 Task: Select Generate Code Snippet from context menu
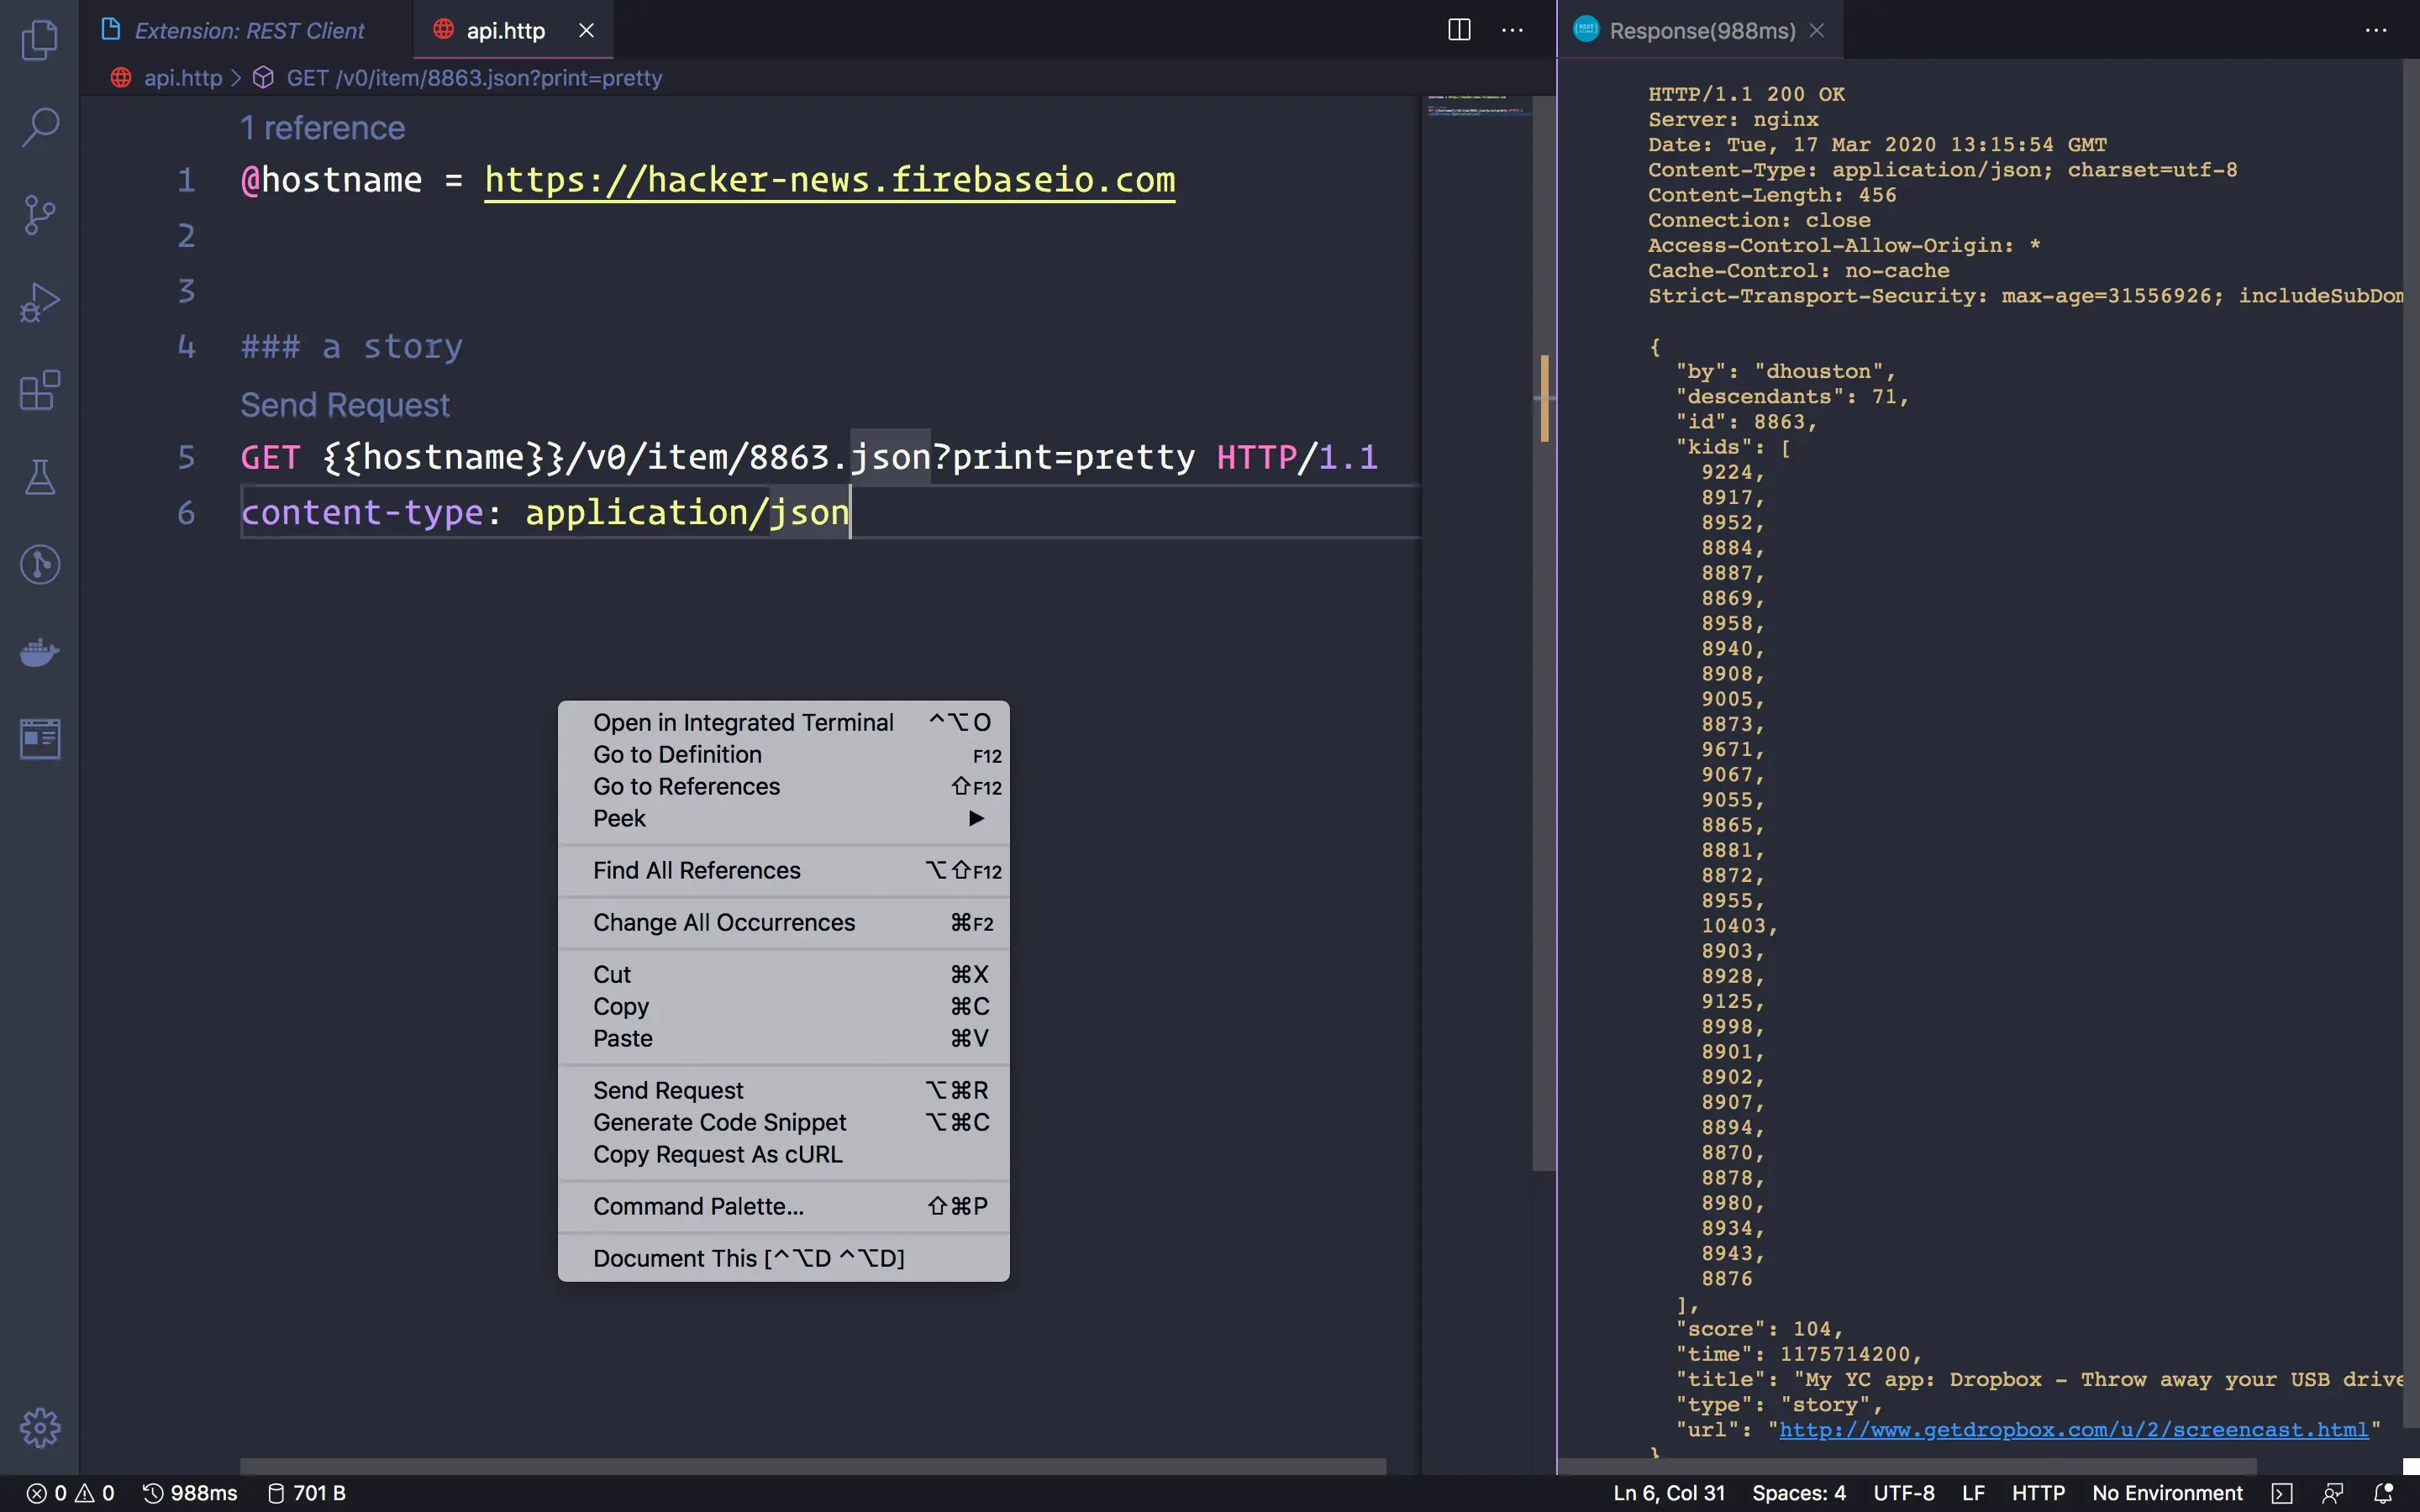719,1122
